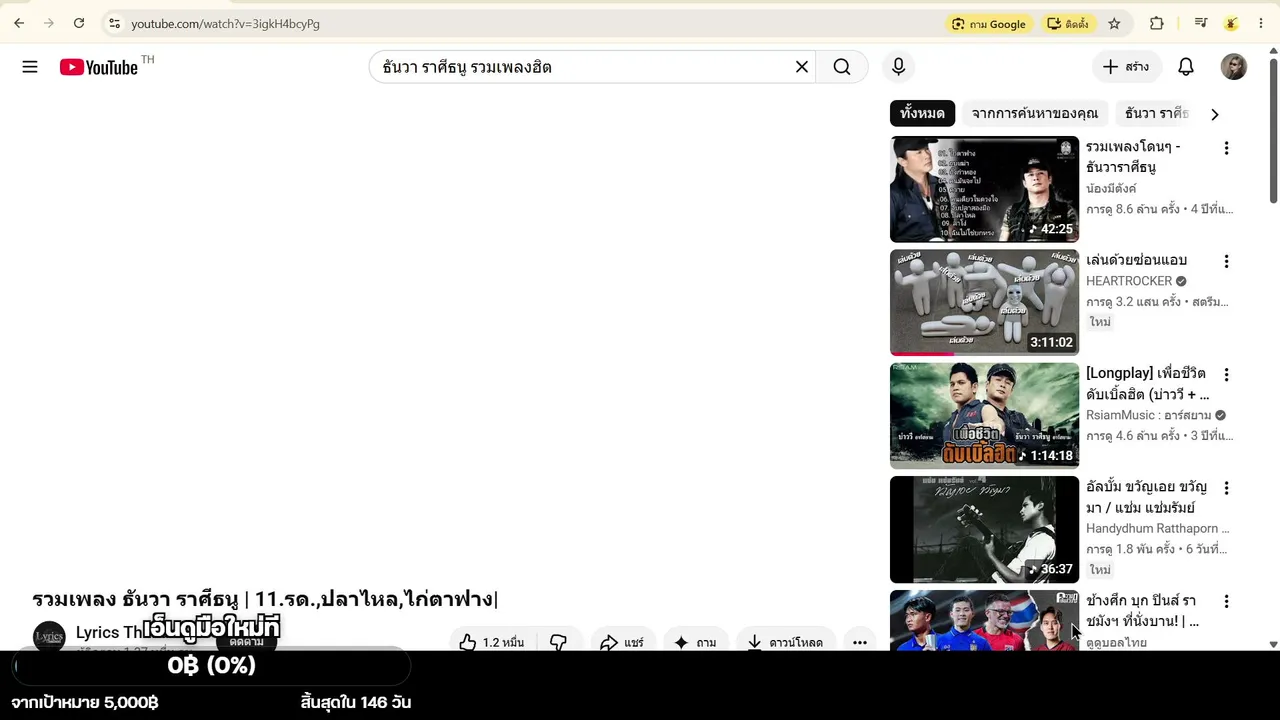This screenshot has width=1280, height=720.
Task: Open the RsiamMusic channel link
Action: (x=1149, y=415)
